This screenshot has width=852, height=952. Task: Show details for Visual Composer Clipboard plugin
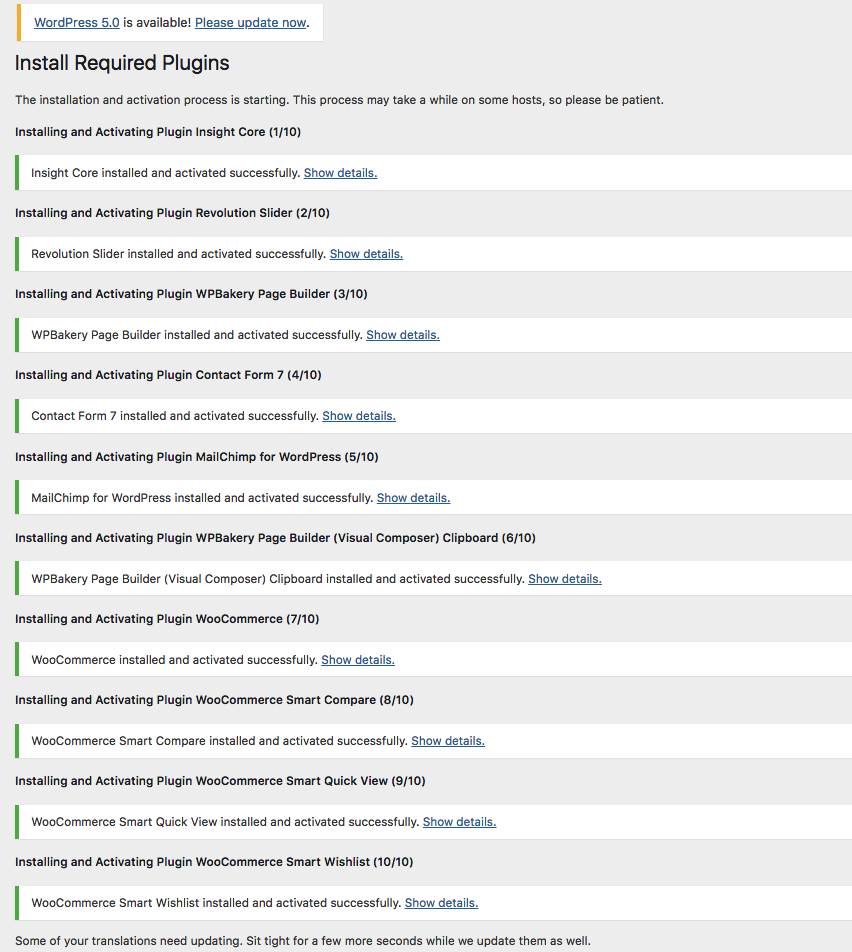pyautogui.click(x=565, y=579)
